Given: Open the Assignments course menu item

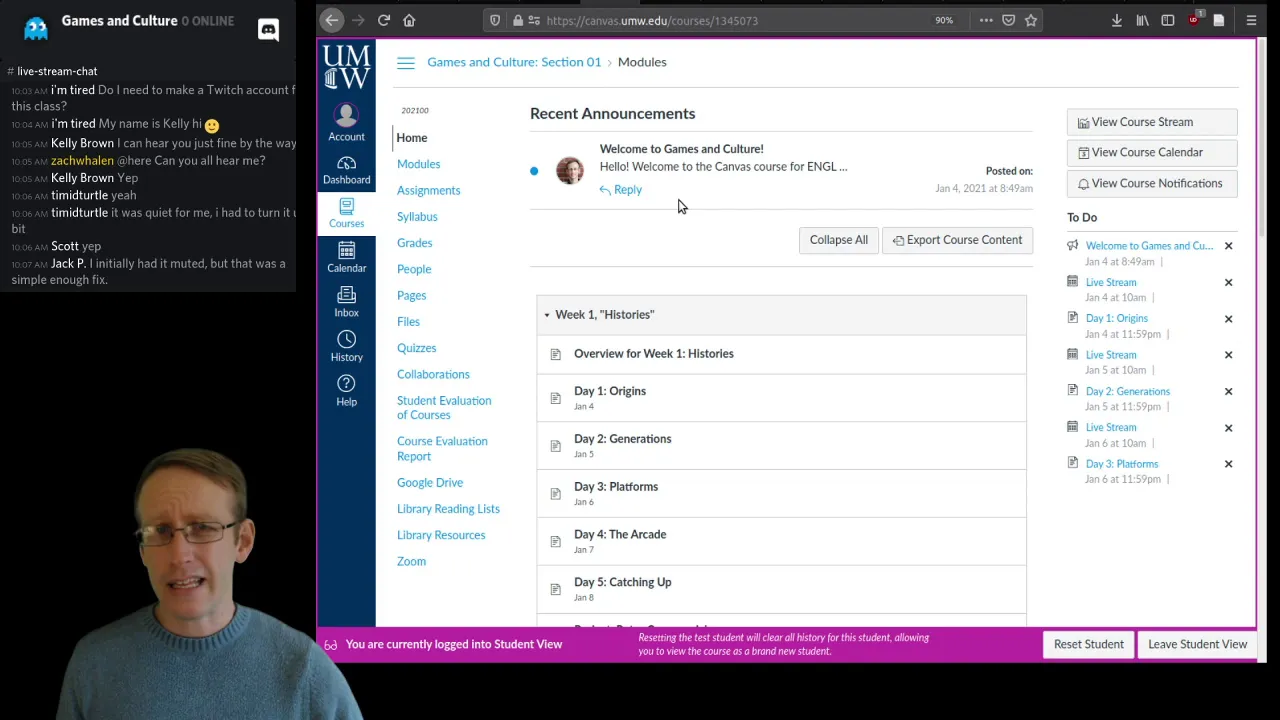Looking at the screenshot, I should pyautogui.click(x=428, y=190).
